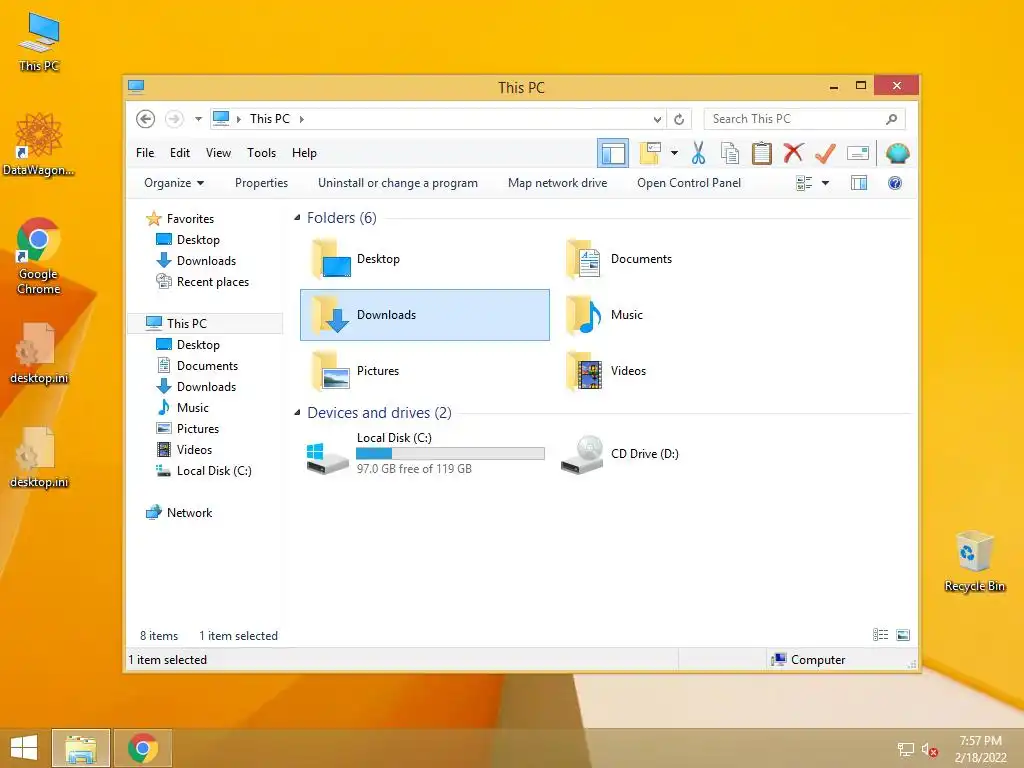This screenshot has width=1024, height=768.
Task: Select Documents in the navigation pane
Action: click(198, 366)
